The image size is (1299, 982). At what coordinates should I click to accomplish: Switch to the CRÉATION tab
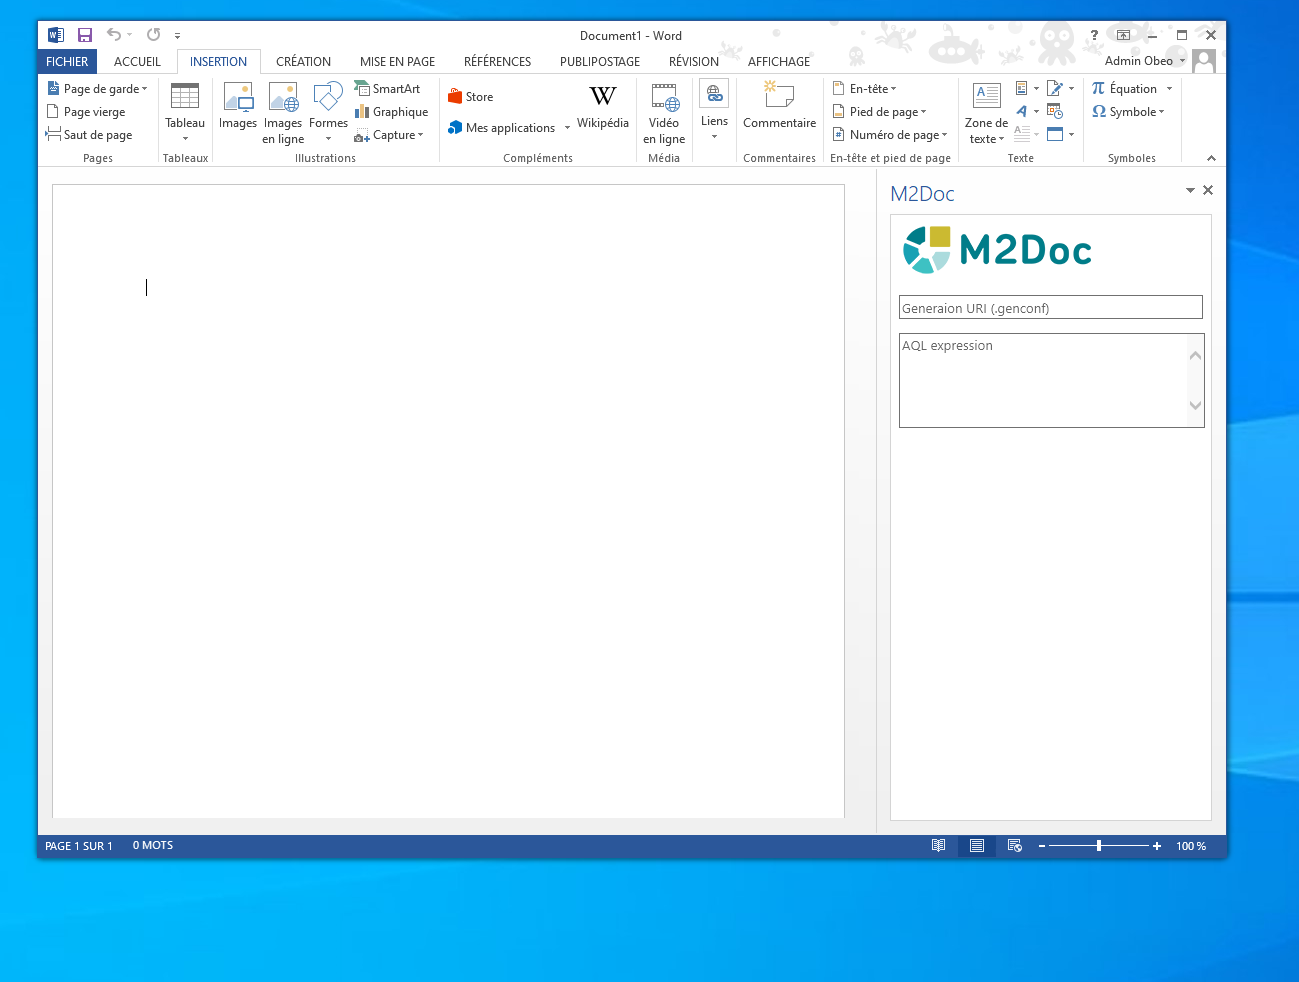(303, 61)
